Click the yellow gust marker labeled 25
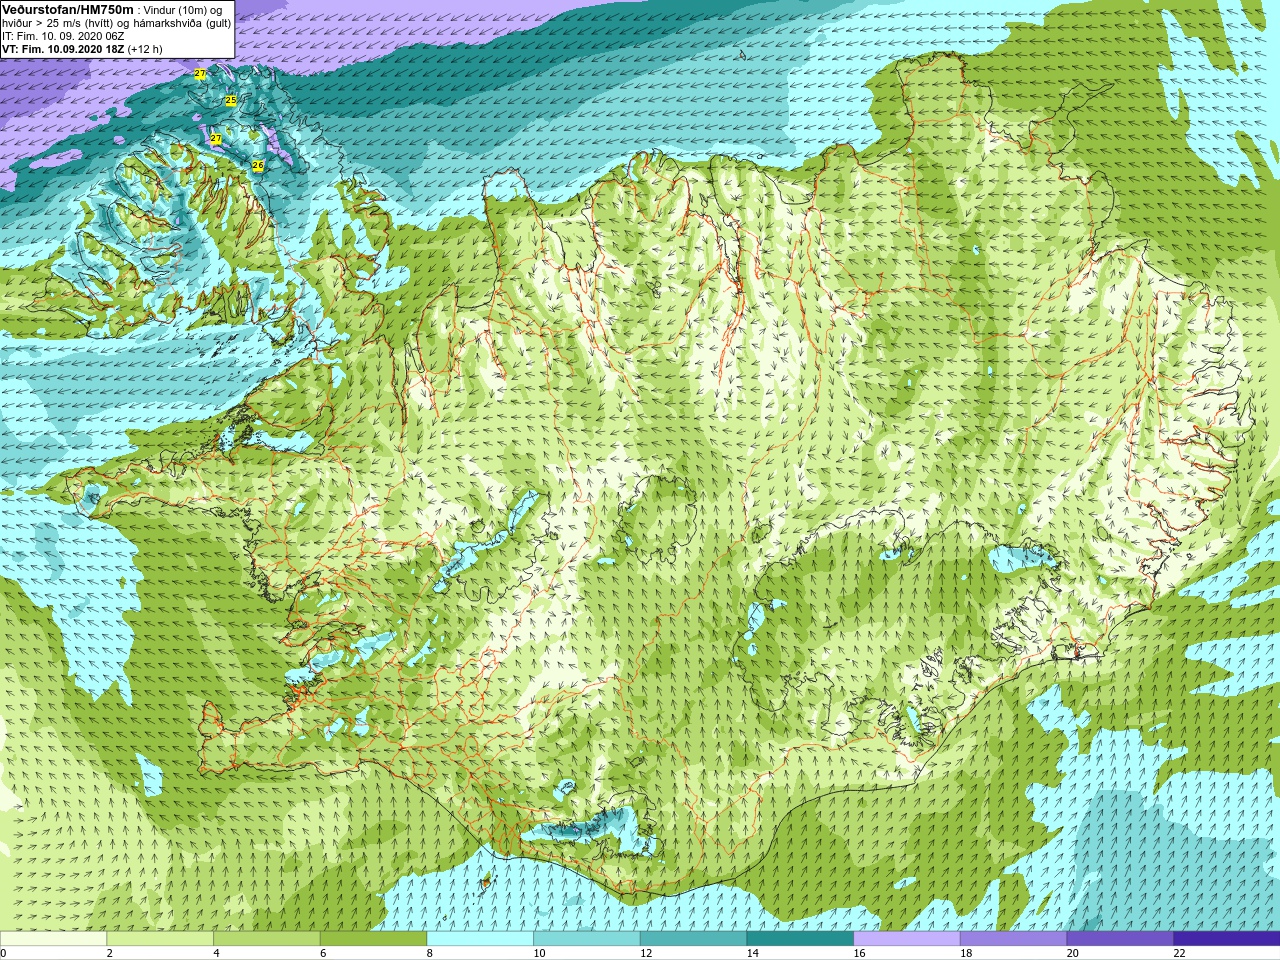The height and width of the screenshot is (960, 1280). click(231, 101)
